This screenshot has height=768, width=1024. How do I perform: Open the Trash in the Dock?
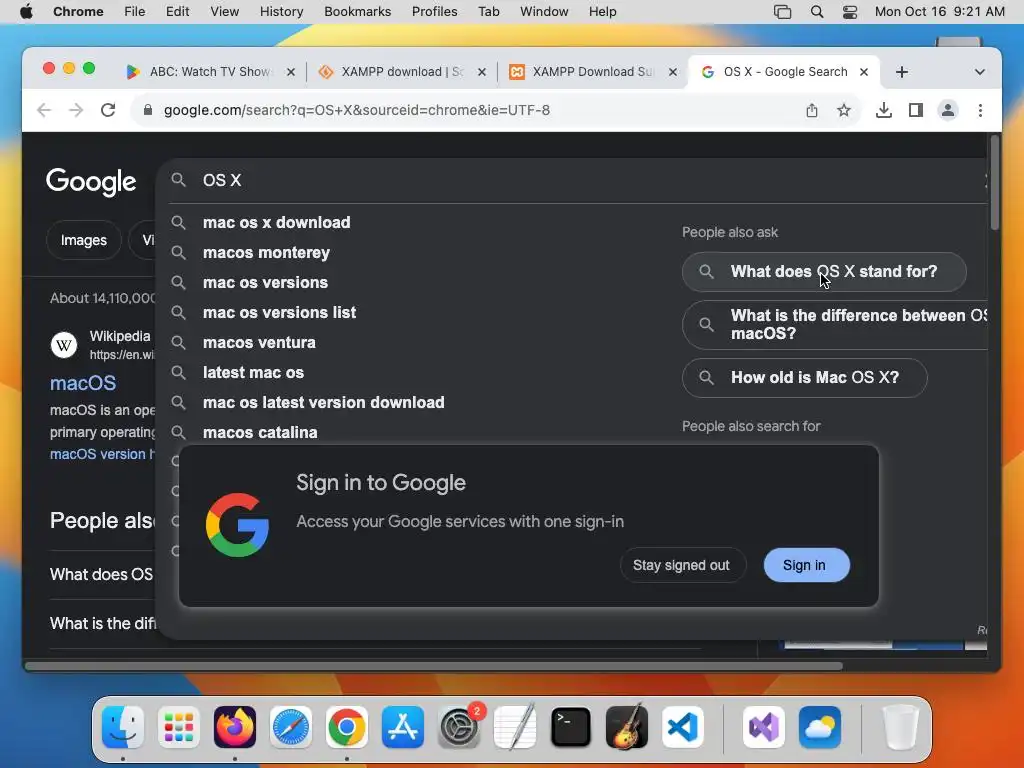pos(901,727)
